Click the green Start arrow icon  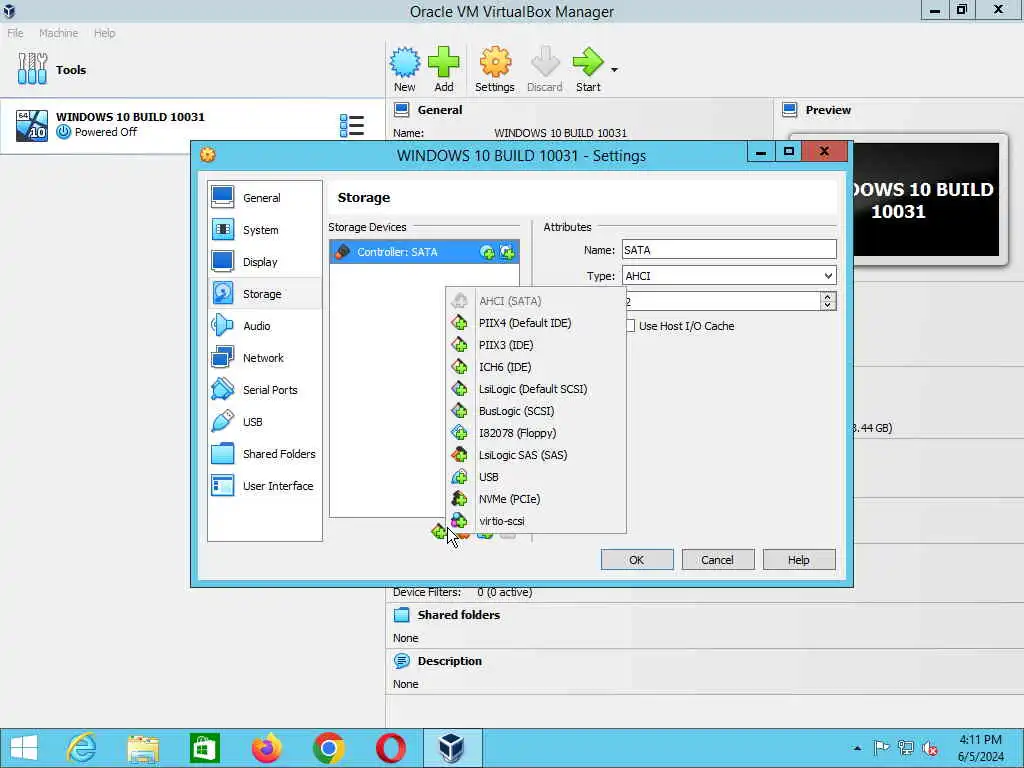588,63
